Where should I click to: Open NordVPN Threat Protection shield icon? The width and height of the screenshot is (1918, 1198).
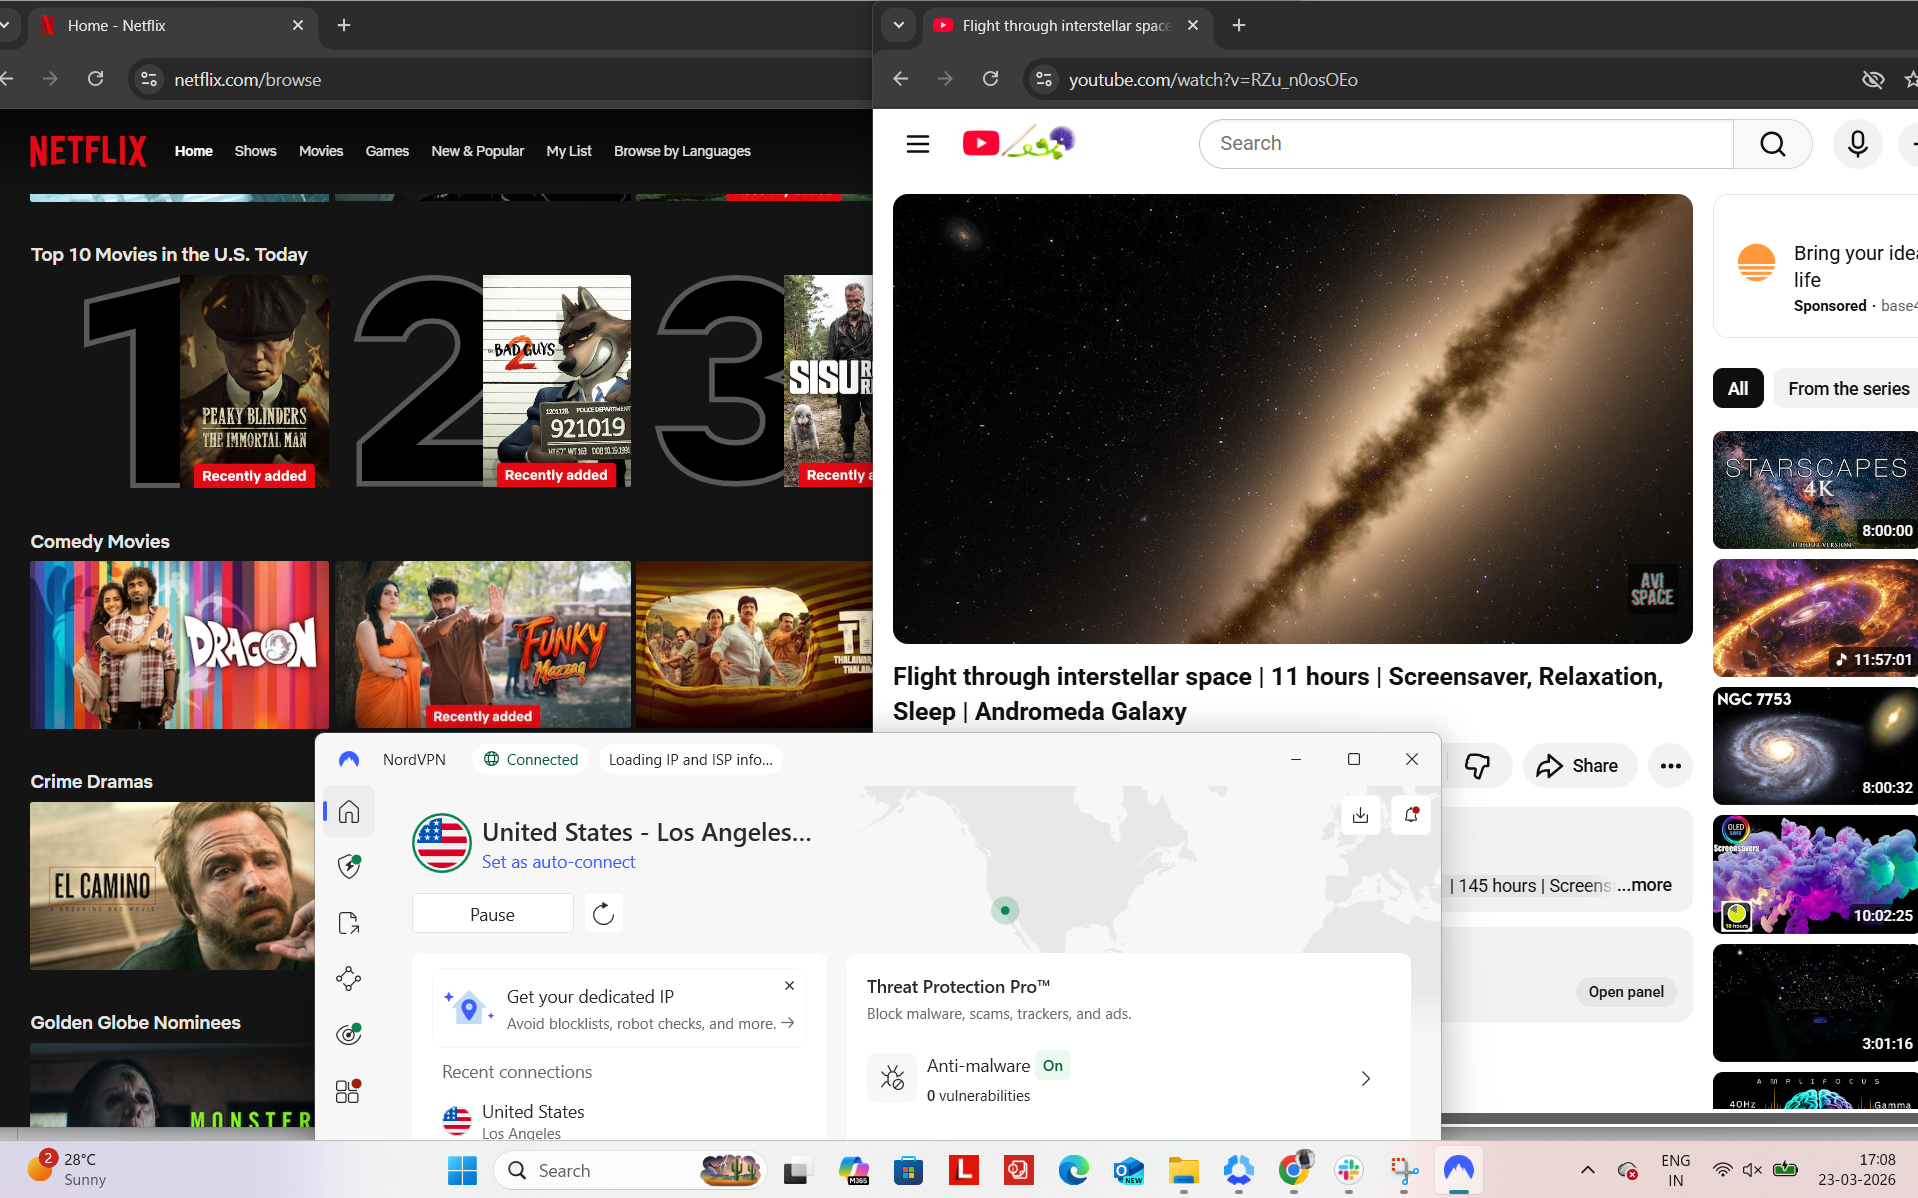[349, 866]
